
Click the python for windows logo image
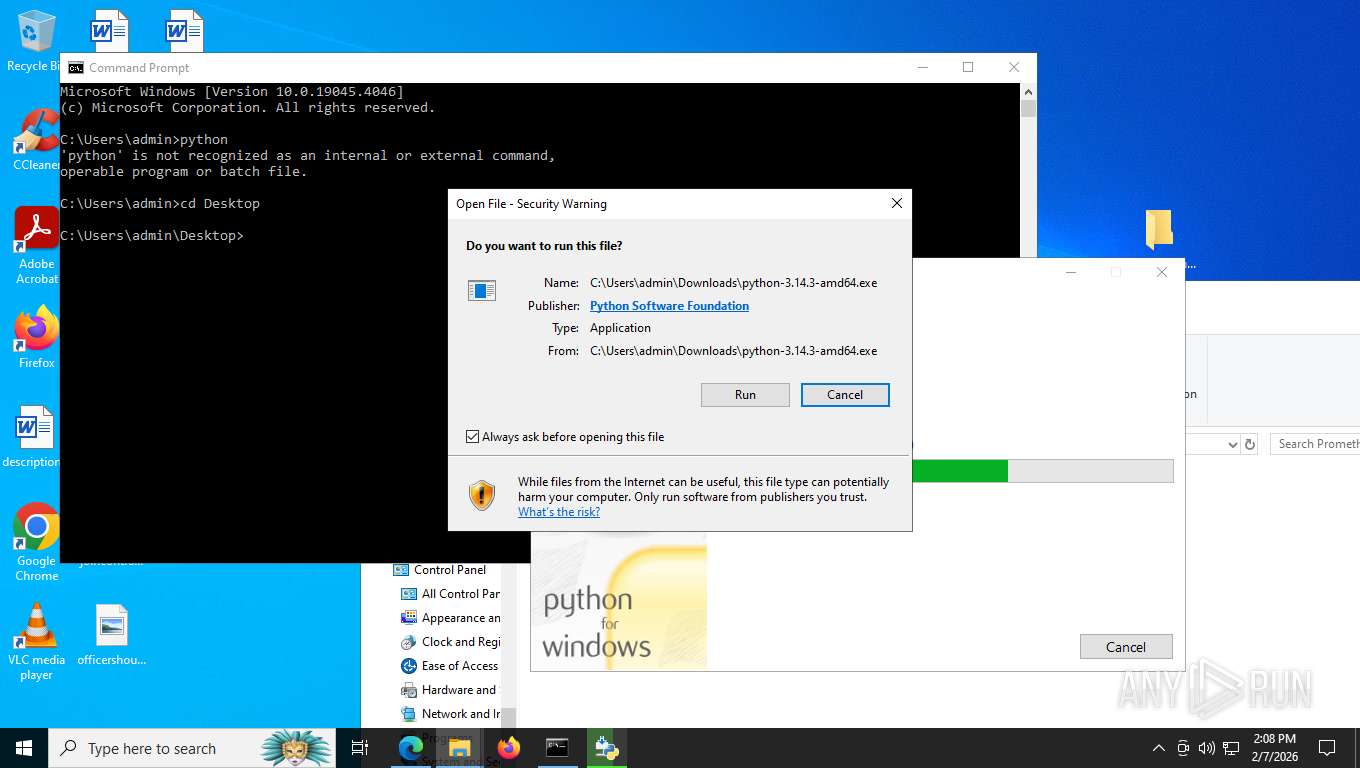point(619,600)
